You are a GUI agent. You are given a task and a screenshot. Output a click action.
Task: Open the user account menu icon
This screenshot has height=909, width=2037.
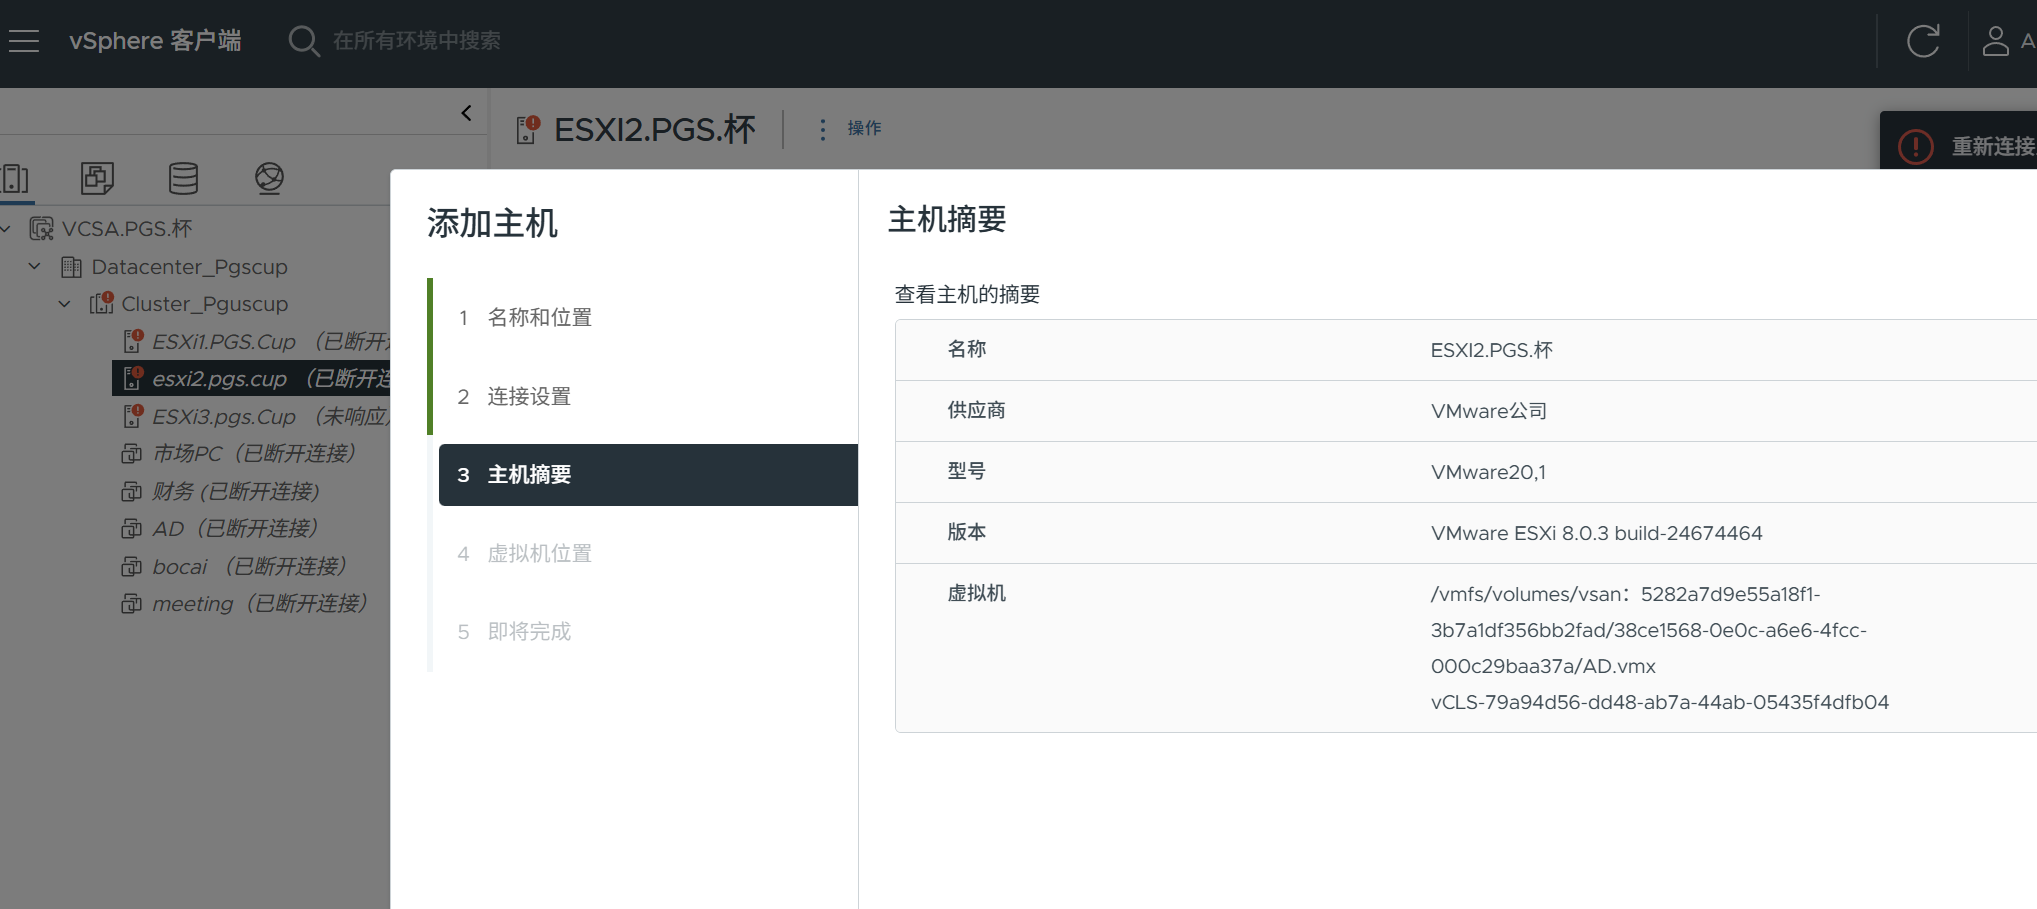click(x=1995, y=41)
